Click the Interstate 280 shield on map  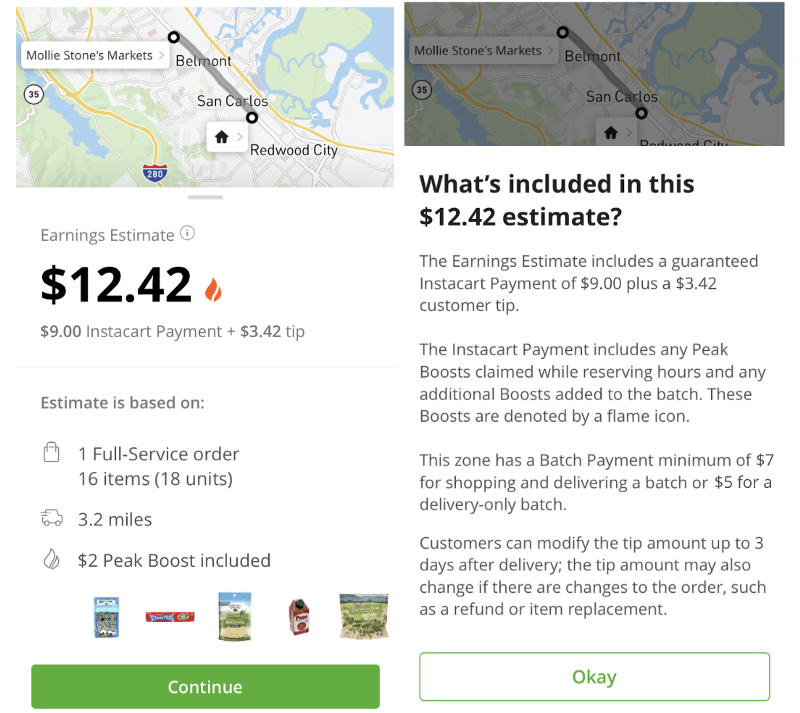point(154,172)
